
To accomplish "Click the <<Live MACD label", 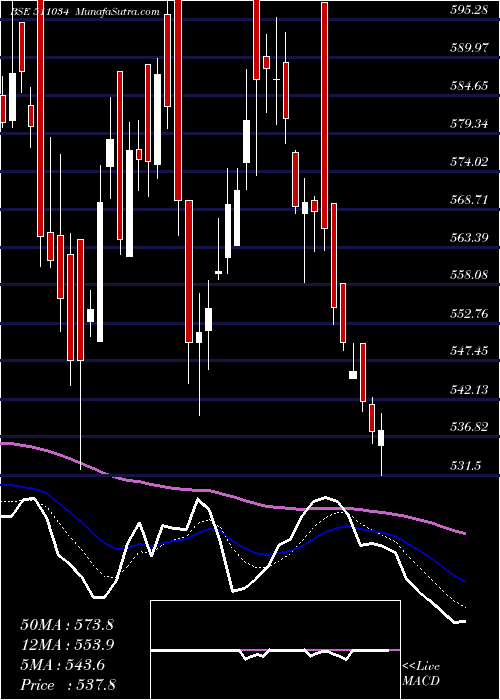I will coord(421,674).
